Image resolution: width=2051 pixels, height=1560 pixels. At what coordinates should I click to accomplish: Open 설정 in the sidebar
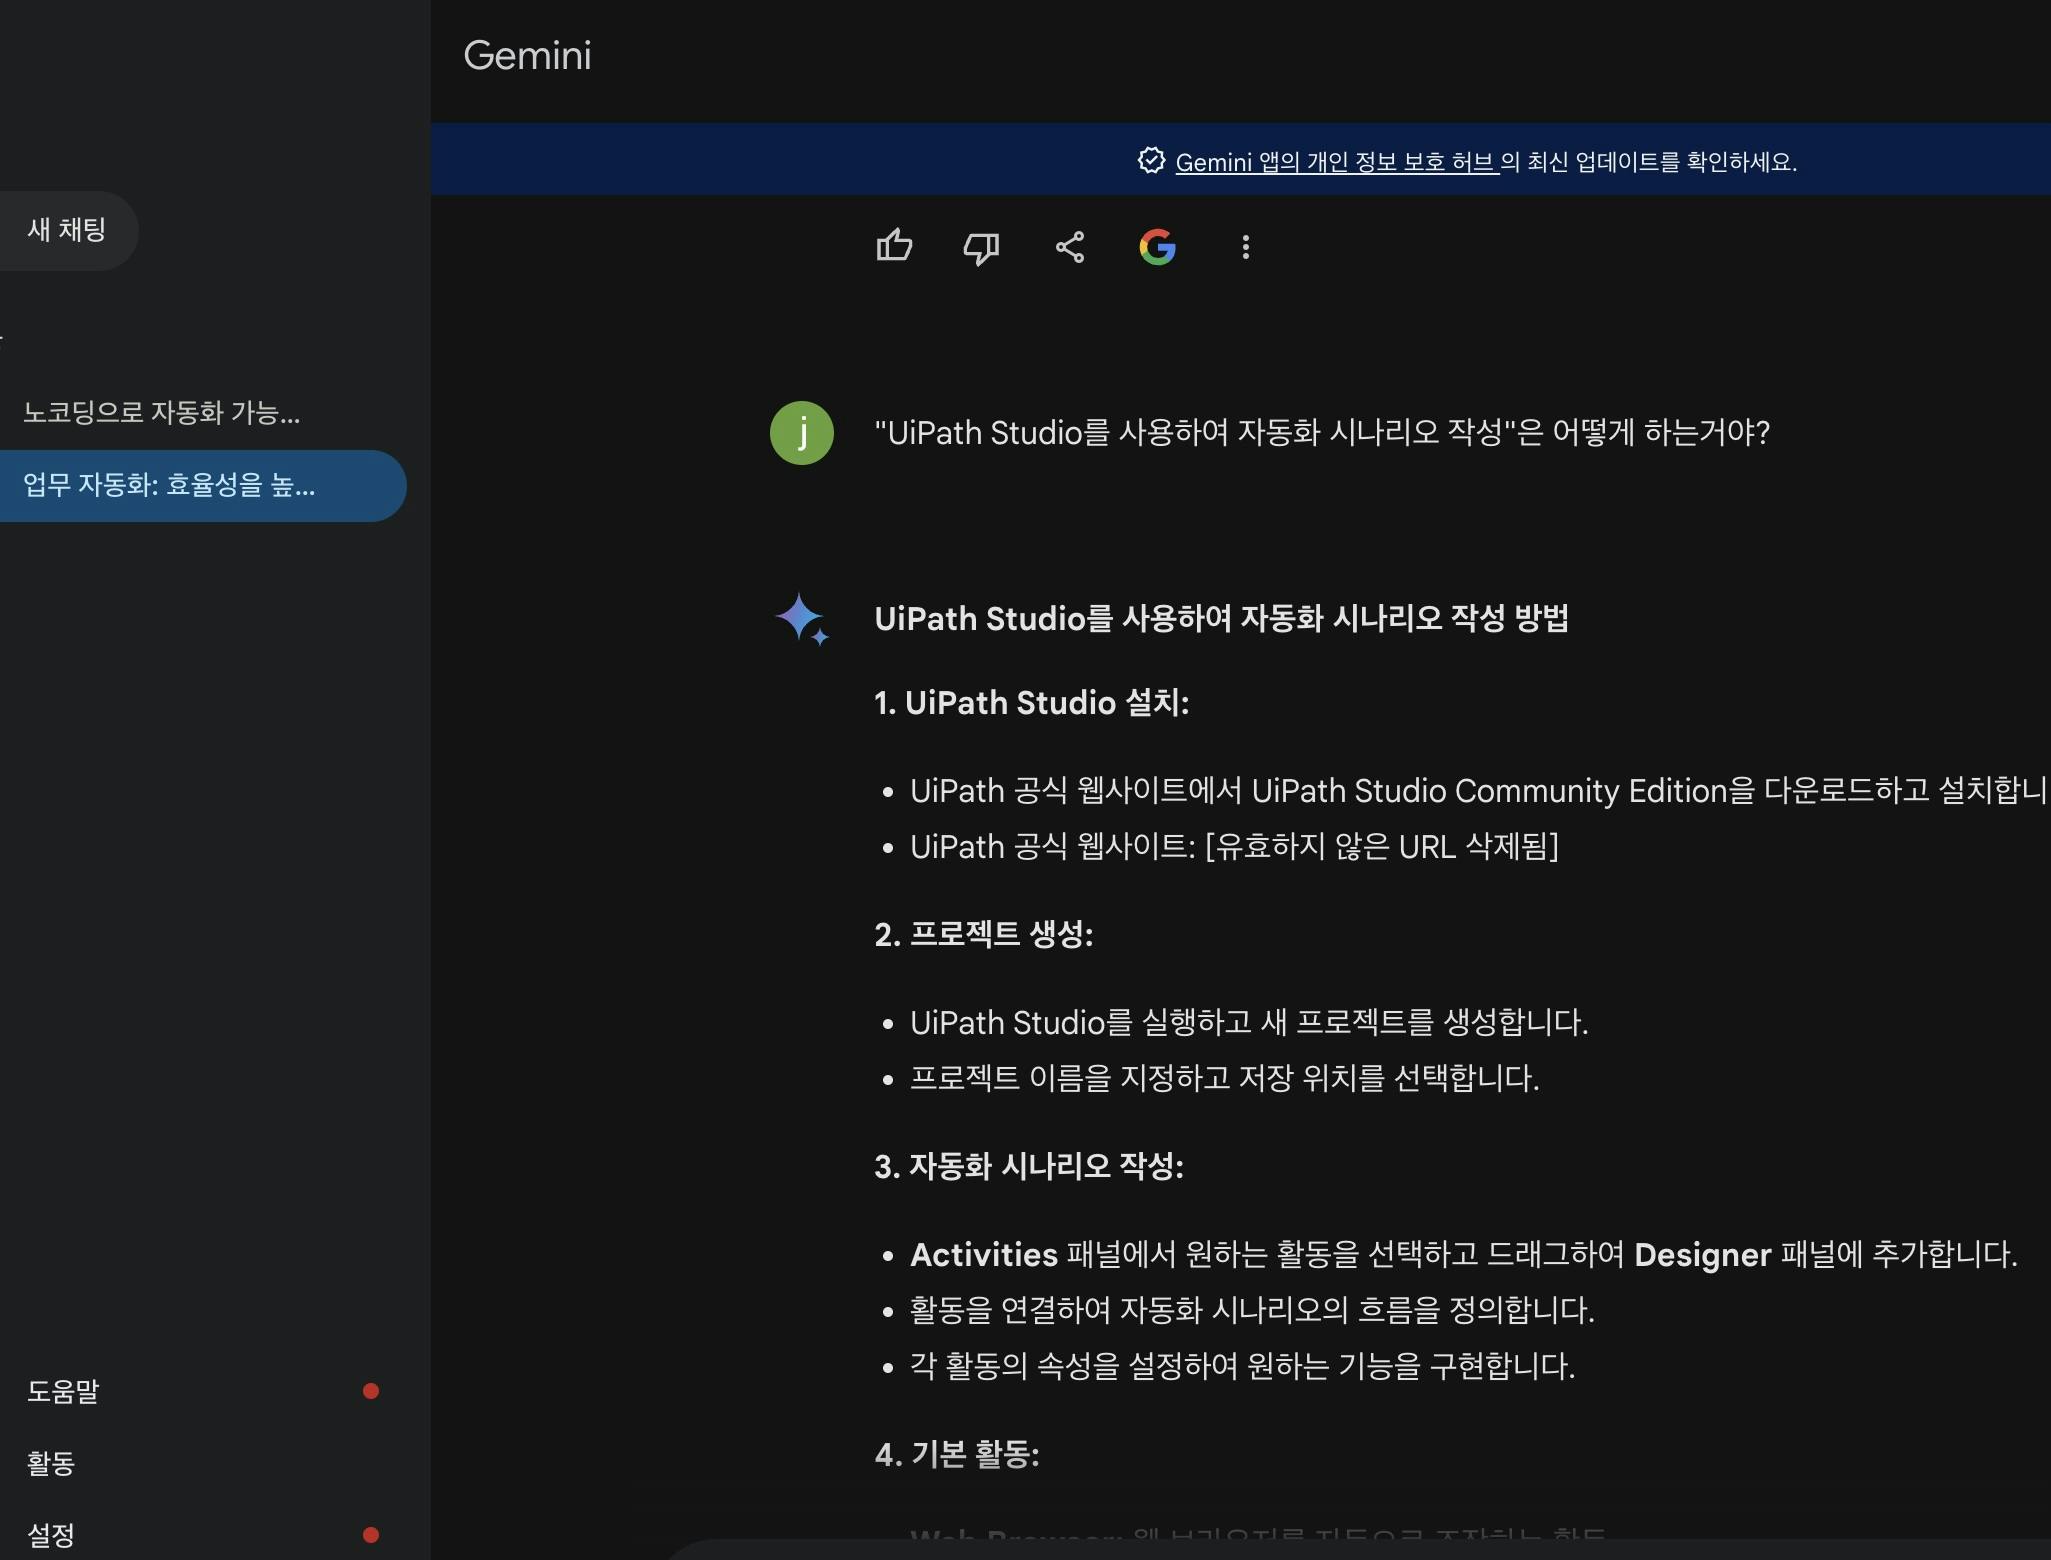point(51,1535)
